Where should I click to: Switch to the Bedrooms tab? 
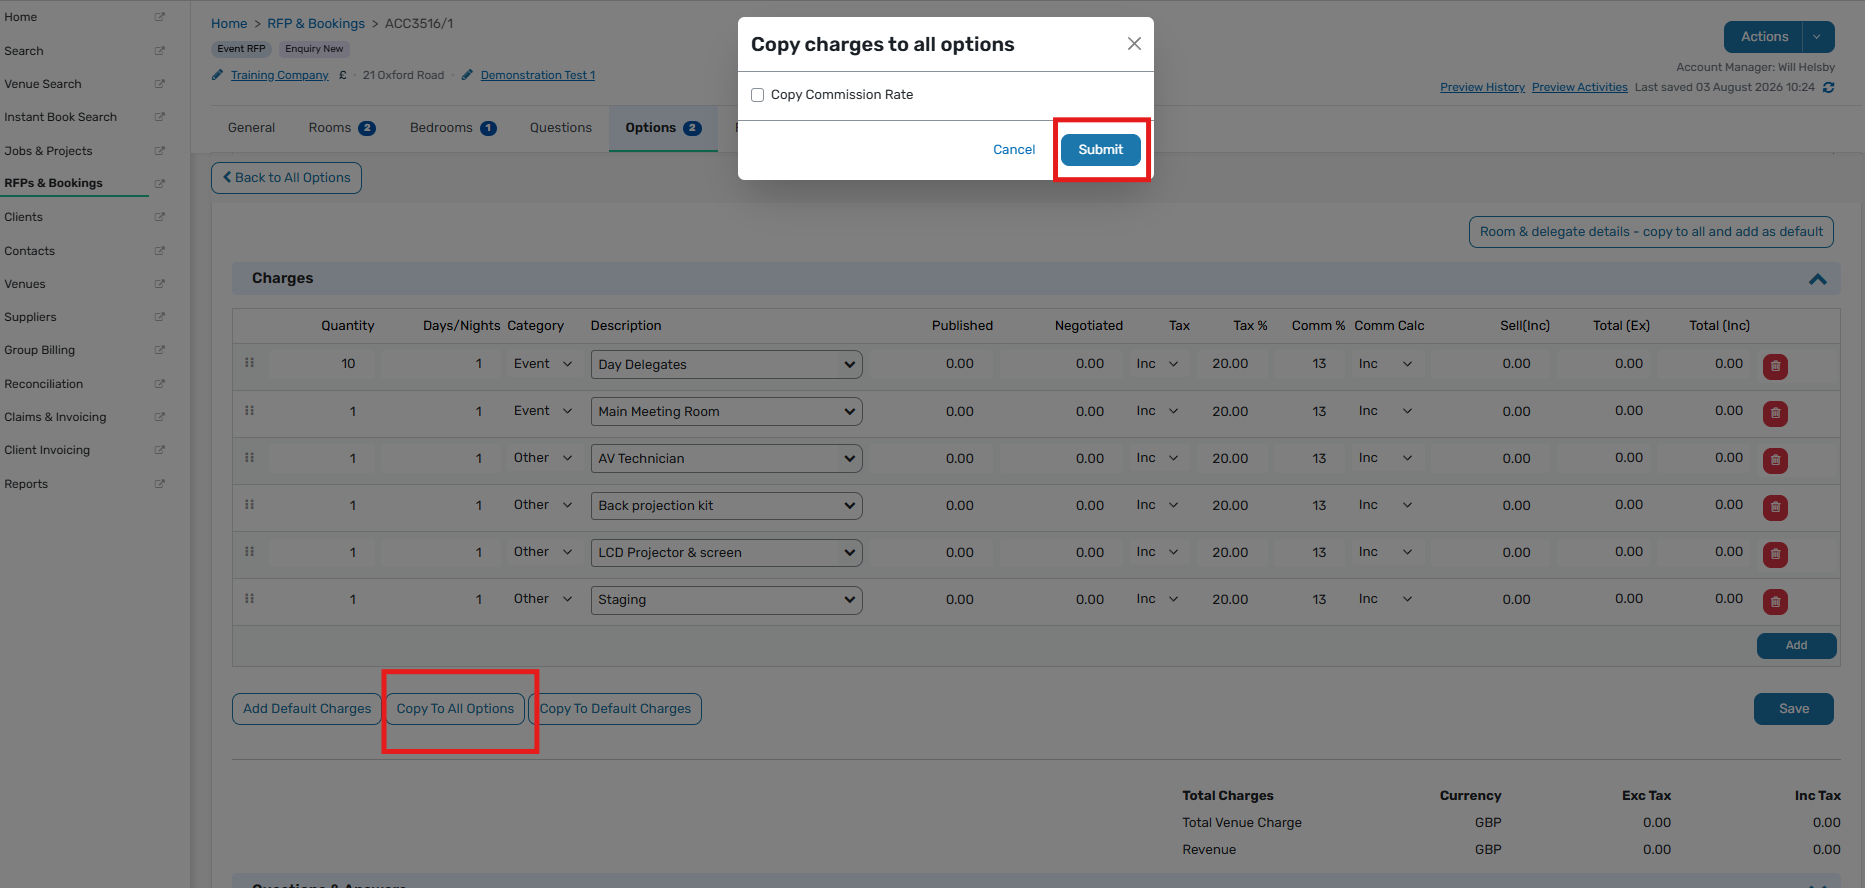click(x=453, y=128)
